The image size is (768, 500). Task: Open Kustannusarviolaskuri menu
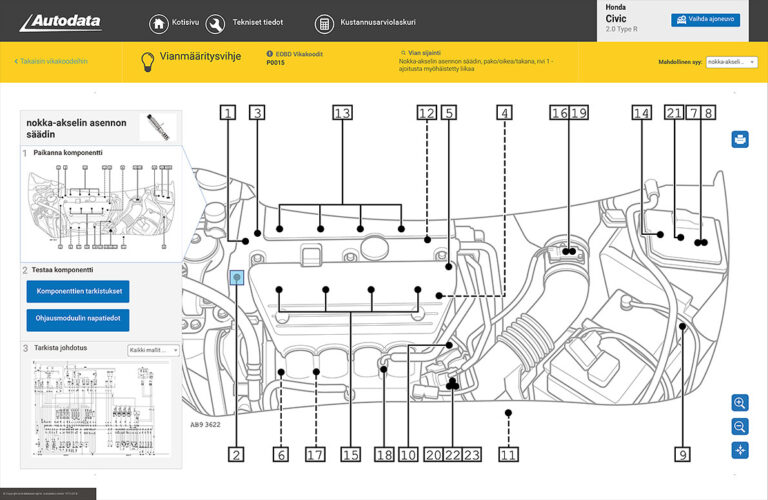tap(378, 22)
